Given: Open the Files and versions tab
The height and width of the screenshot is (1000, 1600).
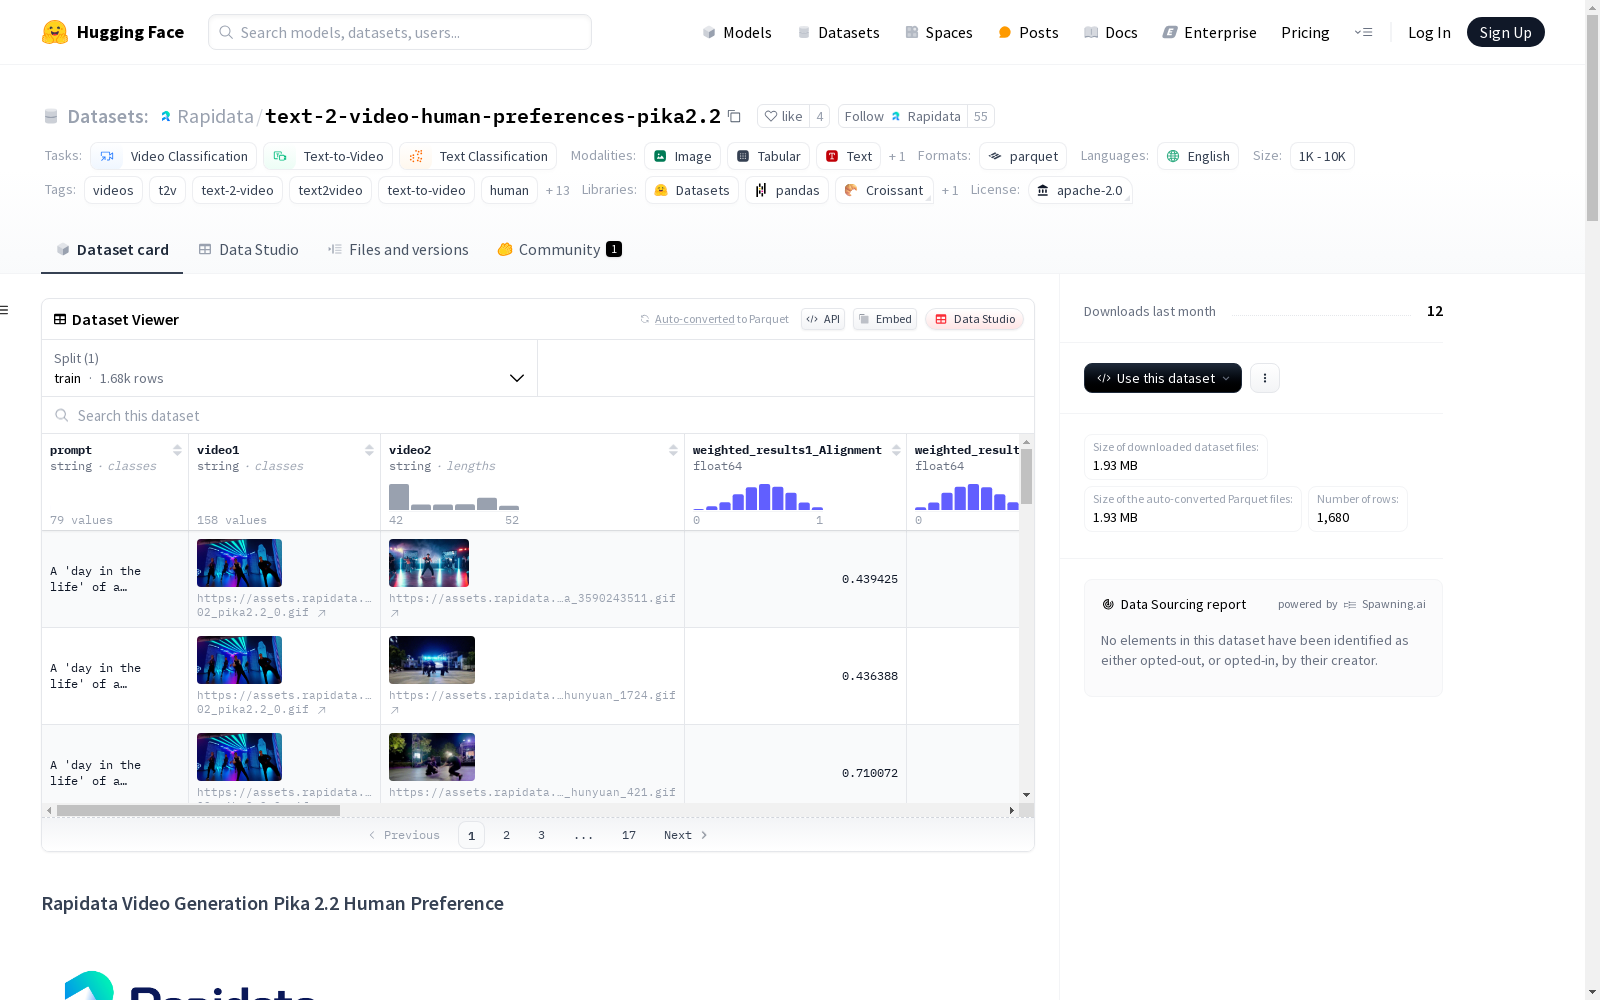Looking at the screenshot, I should [398, 250].
